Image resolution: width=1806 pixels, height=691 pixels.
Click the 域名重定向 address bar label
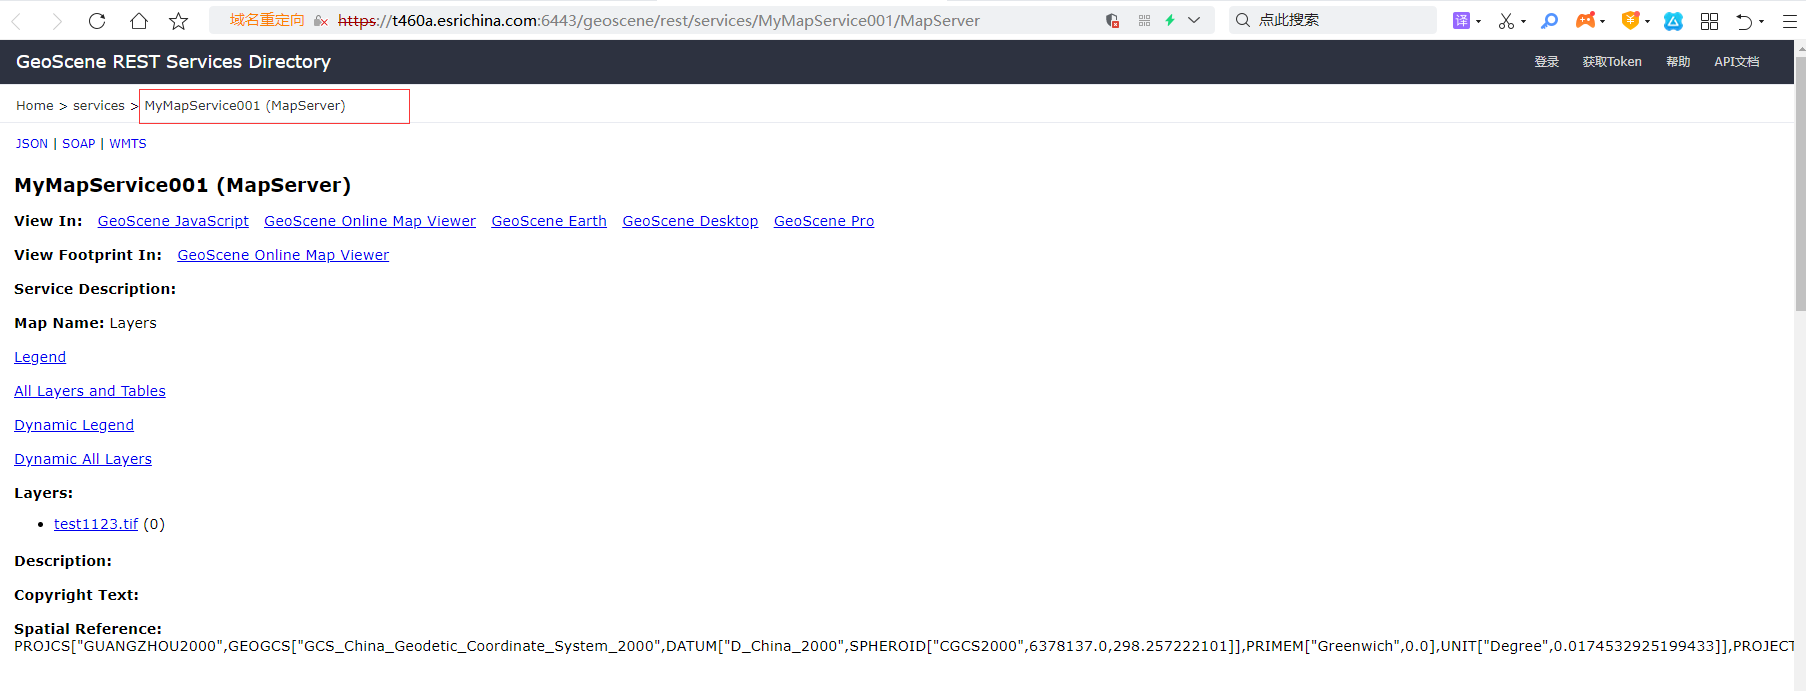pyautogui.click(x=267, y=20)
